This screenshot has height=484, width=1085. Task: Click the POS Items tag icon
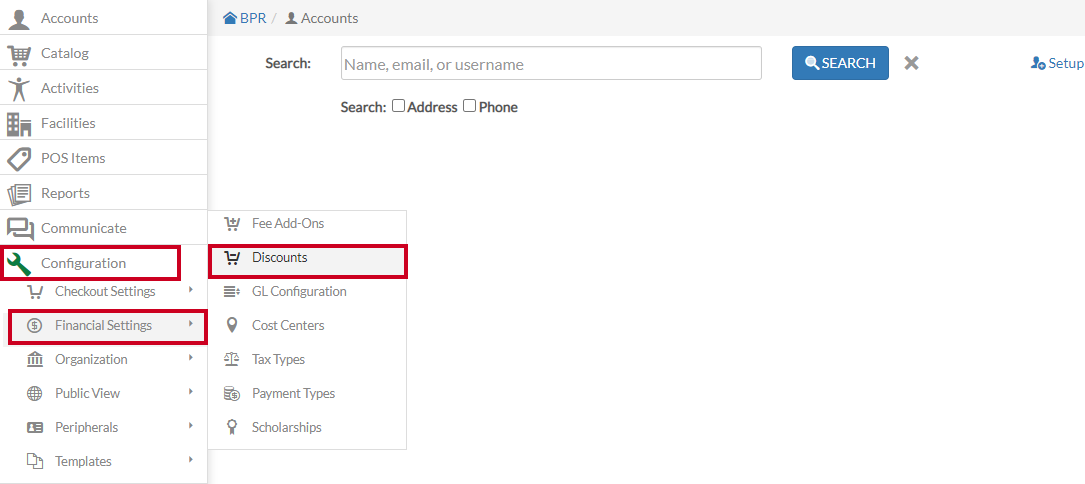19,159
